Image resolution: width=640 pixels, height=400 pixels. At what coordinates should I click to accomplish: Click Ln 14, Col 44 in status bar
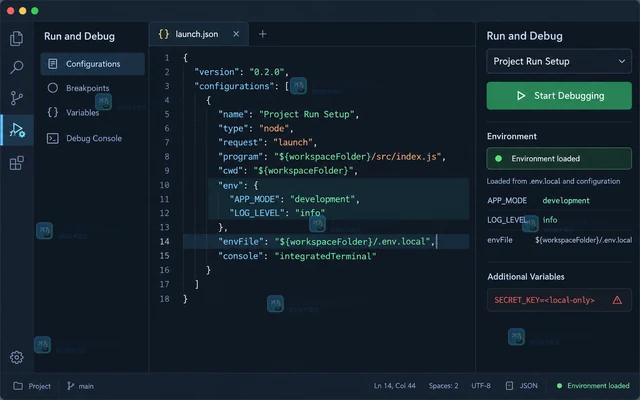pos(395,386)
